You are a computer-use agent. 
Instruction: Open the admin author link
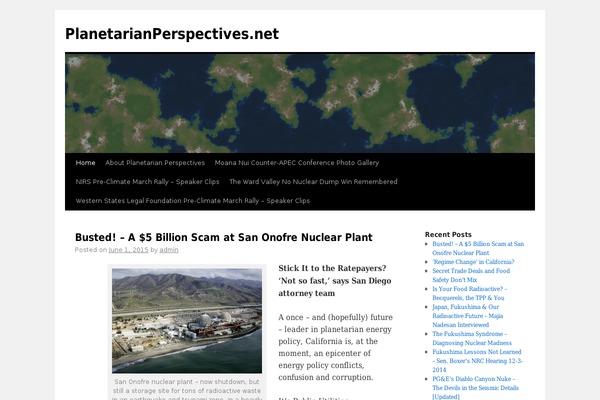169,250
